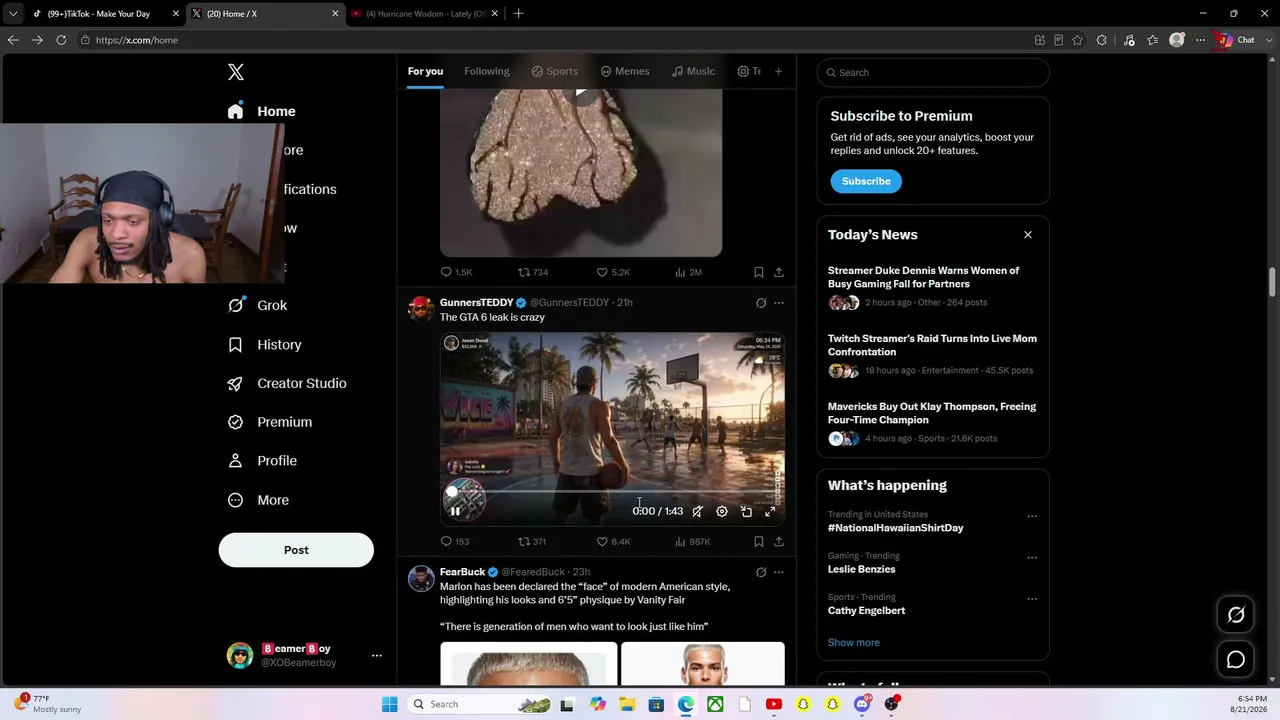Open options for Leslie Benzies trend
This screenshot has height=720, width=1280.
coord(1032,557)
